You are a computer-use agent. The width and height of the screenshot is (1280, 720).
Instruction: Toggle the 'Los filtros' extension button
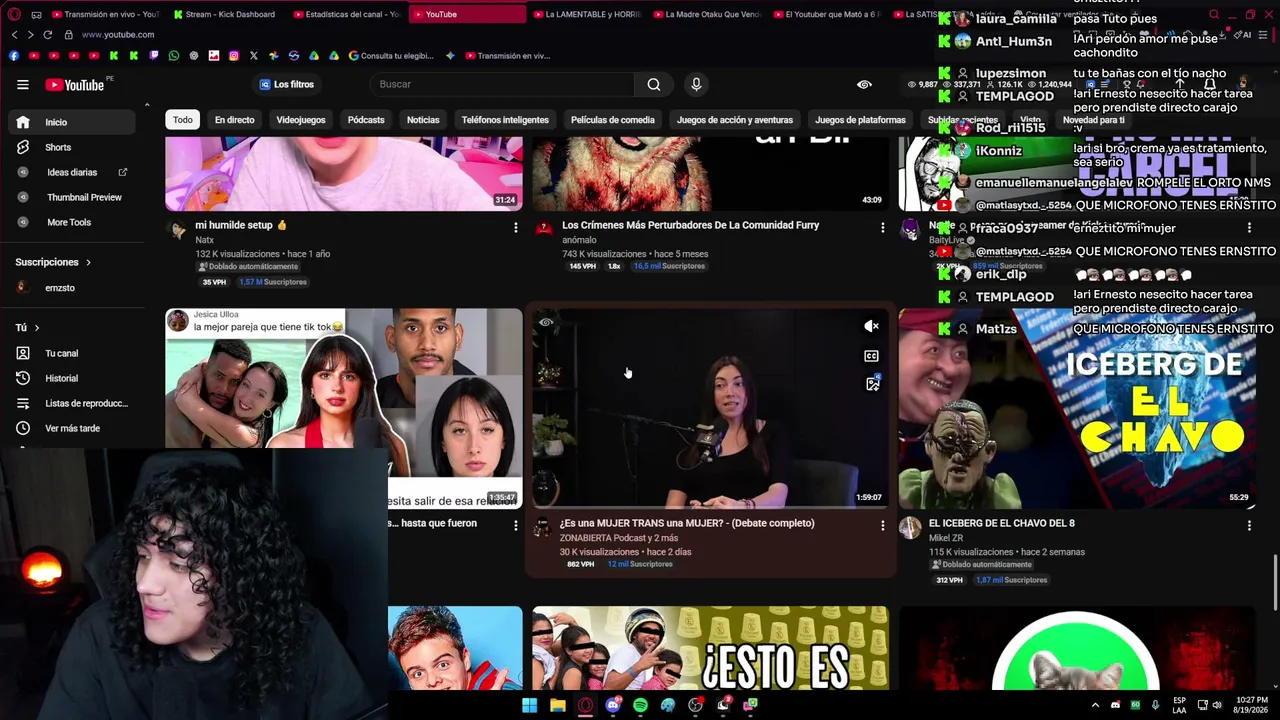(x=287, y=85)
